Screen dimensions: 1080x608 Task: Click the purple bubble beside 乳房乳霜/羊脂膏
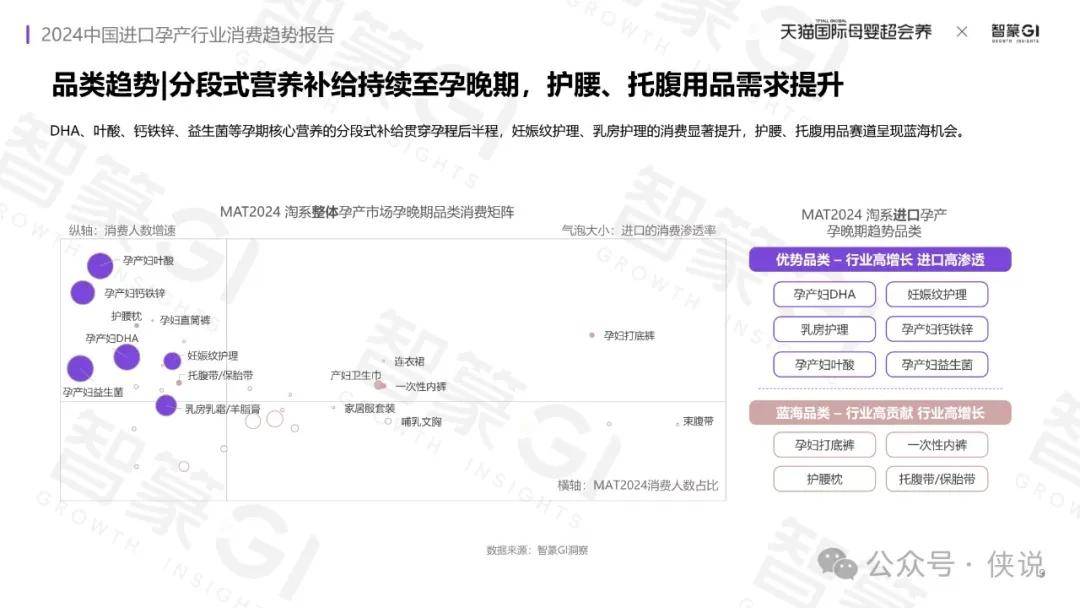click(166, 405)
